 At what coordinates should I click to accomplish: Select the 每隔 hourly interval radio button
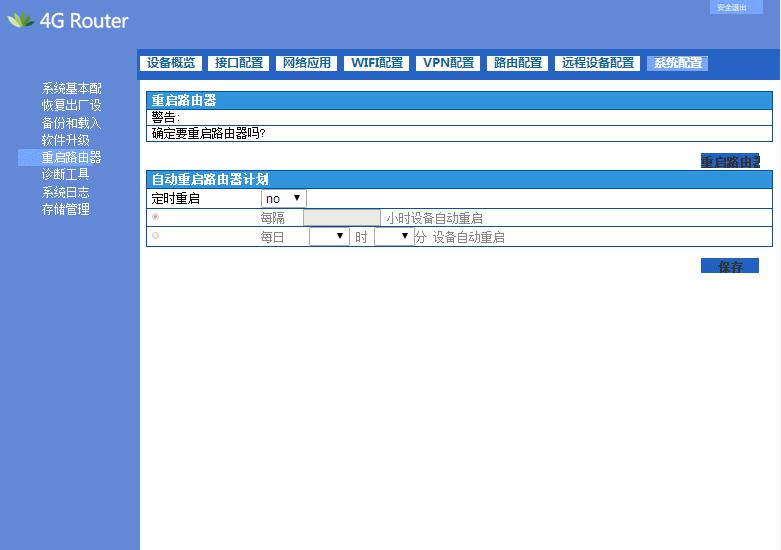155,217
